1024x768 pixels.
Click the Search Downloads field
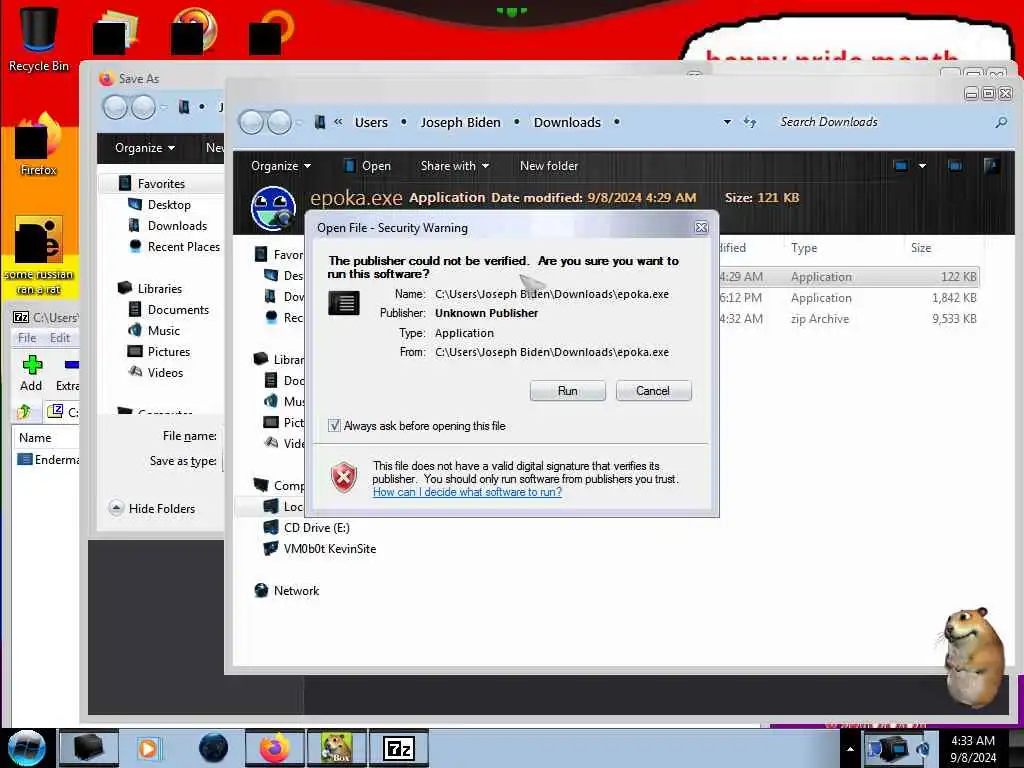(x=882, y=122)
